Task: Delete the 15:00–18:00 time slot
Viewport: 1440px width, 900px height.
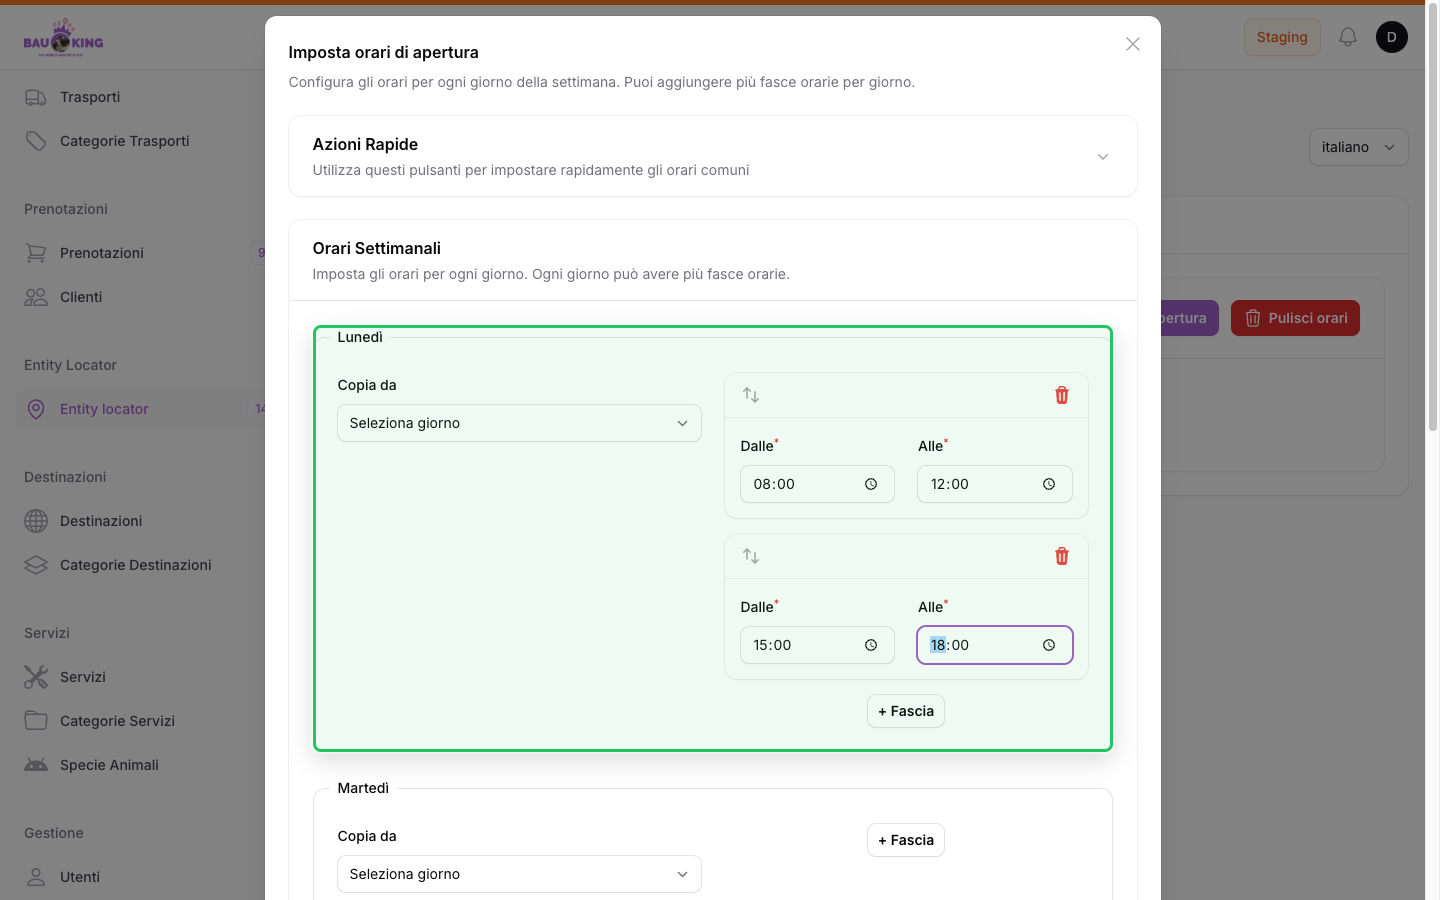Action: point(1062,556)
